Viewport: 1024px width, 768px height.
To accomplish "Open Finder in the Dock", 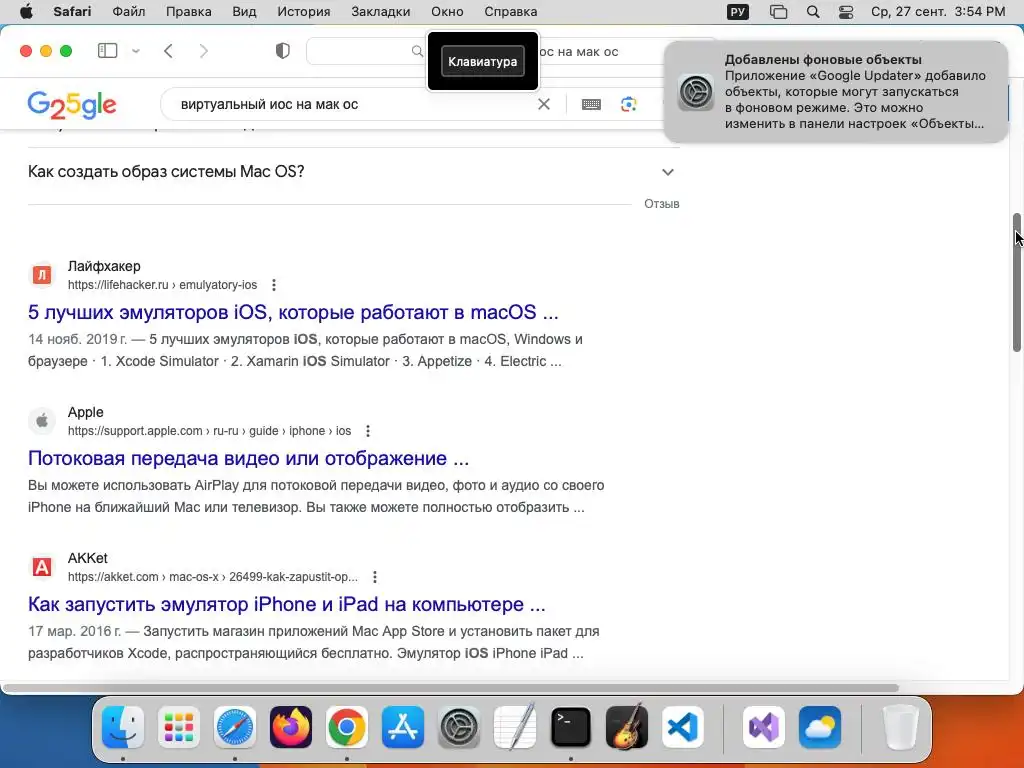I will click(123, 728).
